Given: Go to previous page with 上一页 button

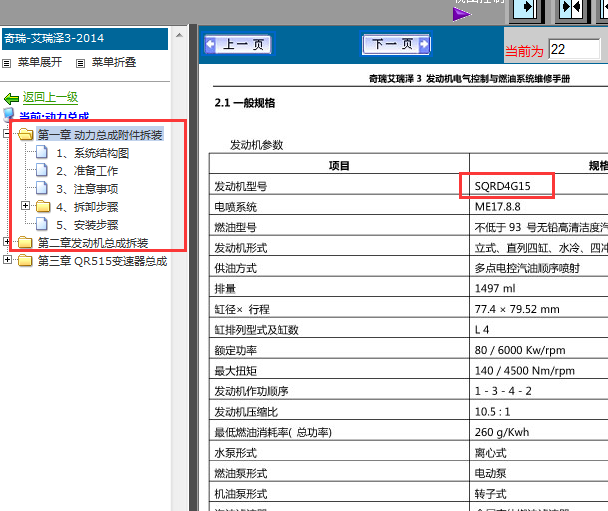Looking at the screenshot, I should tap(238, 44).
